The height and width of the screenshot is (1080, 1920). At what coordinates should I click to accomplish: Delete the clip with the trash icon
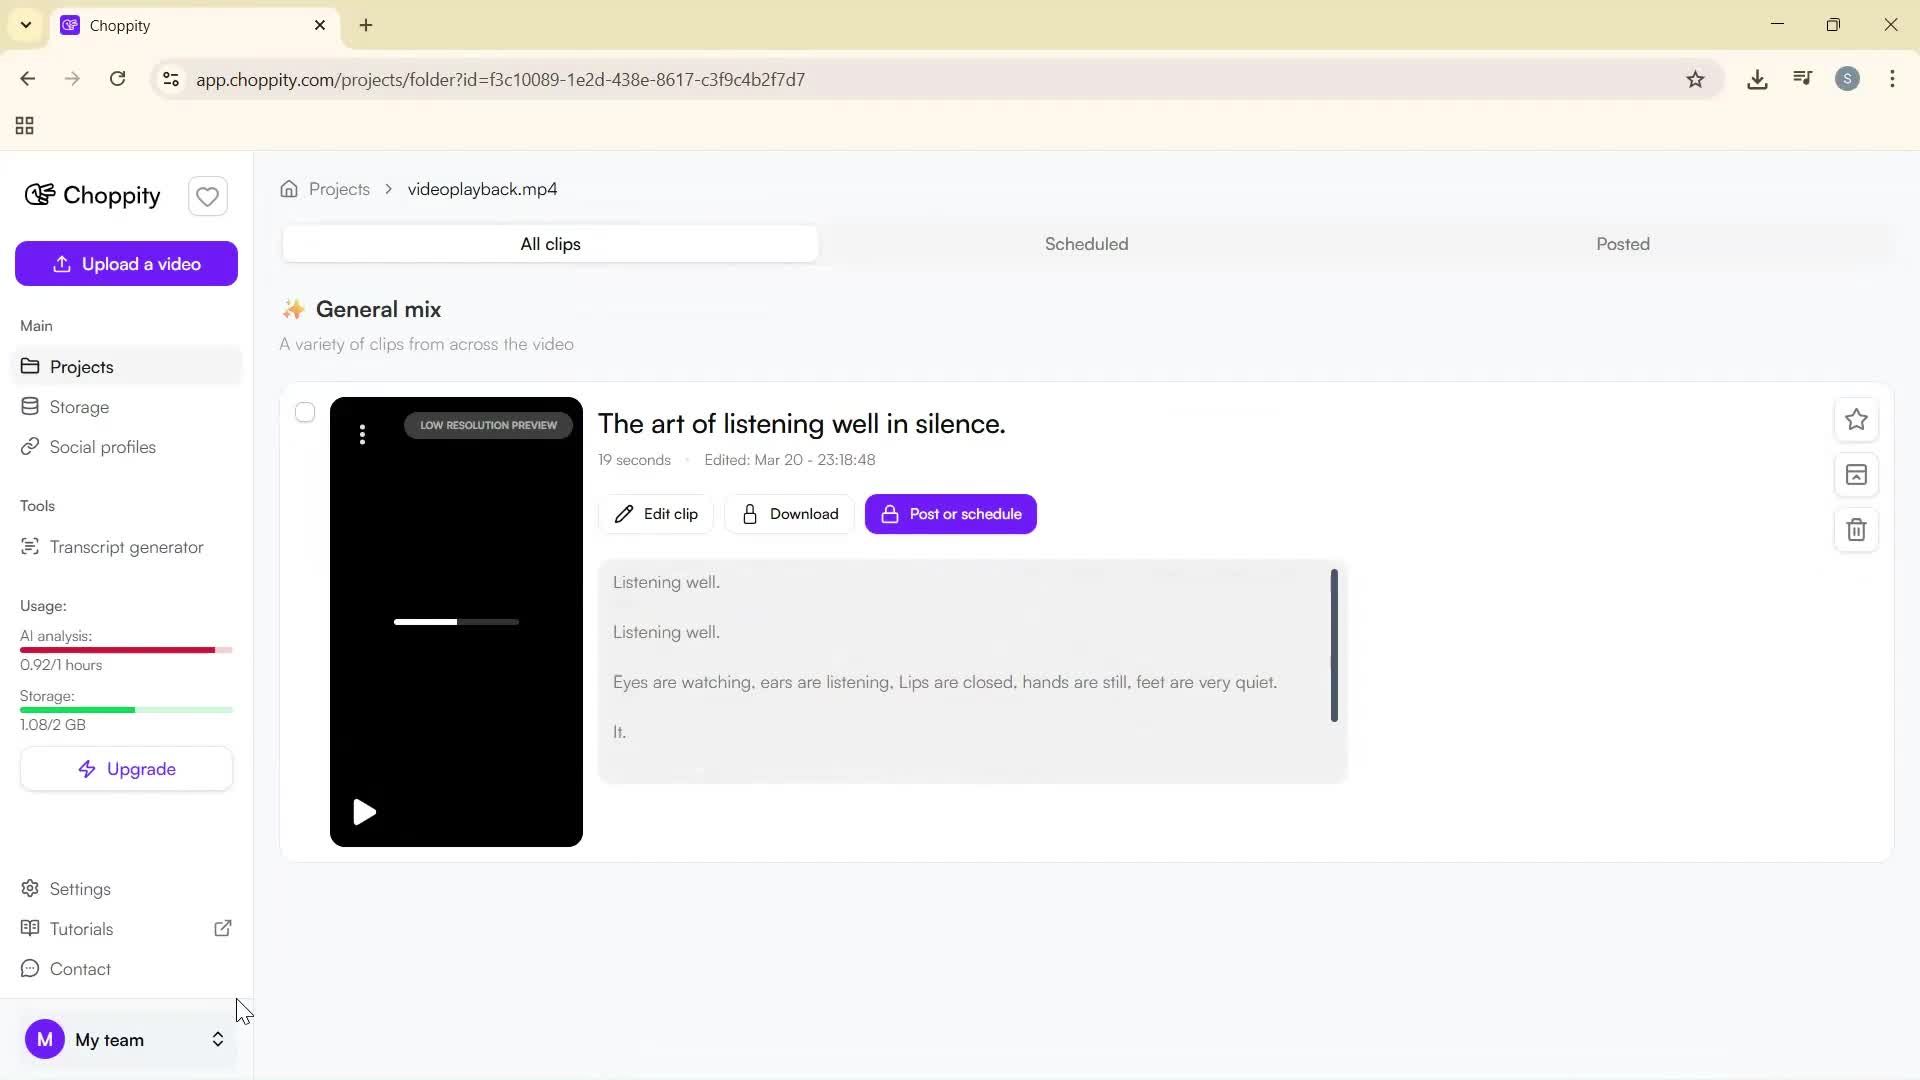(1856, 530)
